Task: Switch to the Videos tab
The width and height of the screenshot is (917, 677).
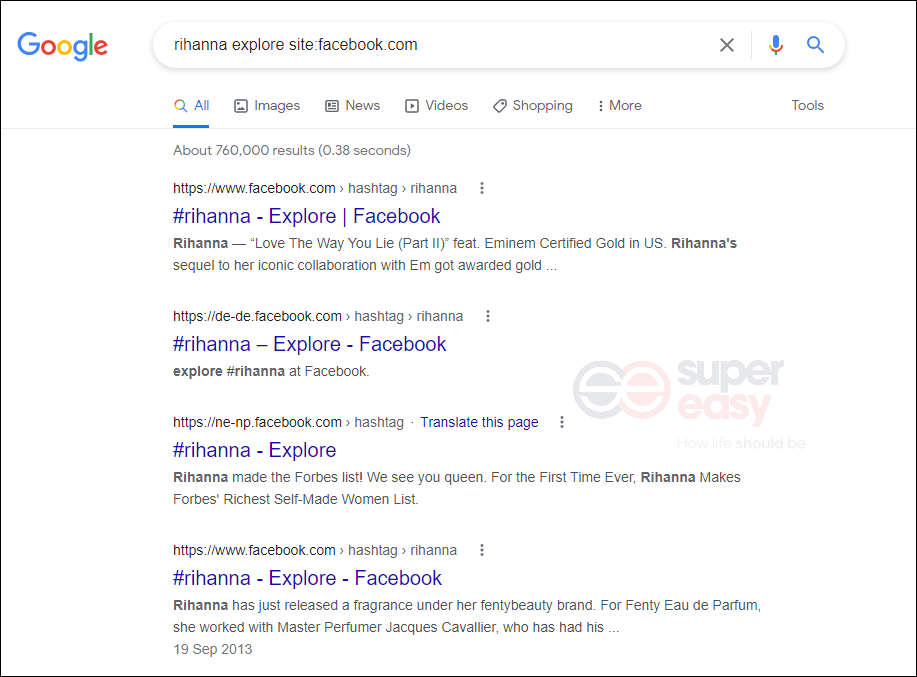Action: (x=436, y=106)
